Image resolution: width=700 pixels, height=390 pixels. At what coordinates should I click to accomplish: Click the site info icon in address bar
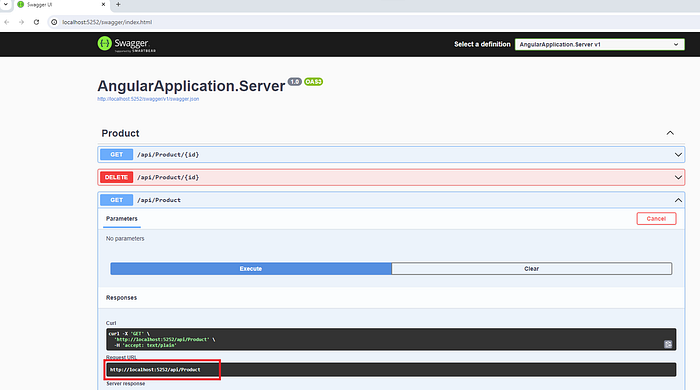click(x=54, y=22)
